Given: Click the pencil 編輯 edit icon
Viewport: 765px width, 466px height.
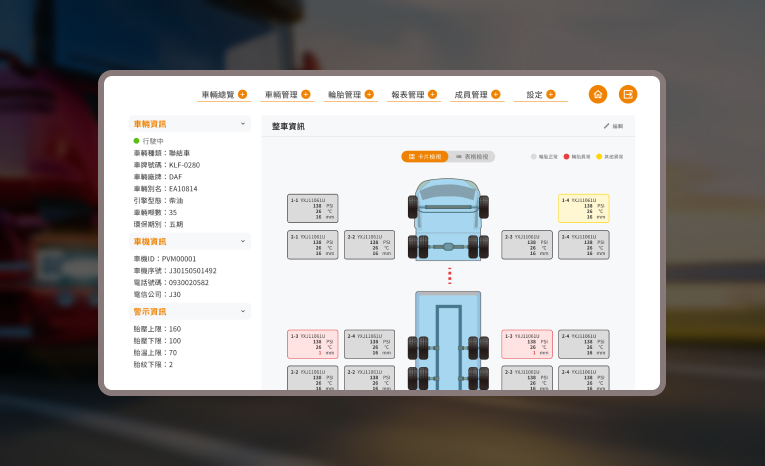Looking at the screenshot, I should (606, 126).
